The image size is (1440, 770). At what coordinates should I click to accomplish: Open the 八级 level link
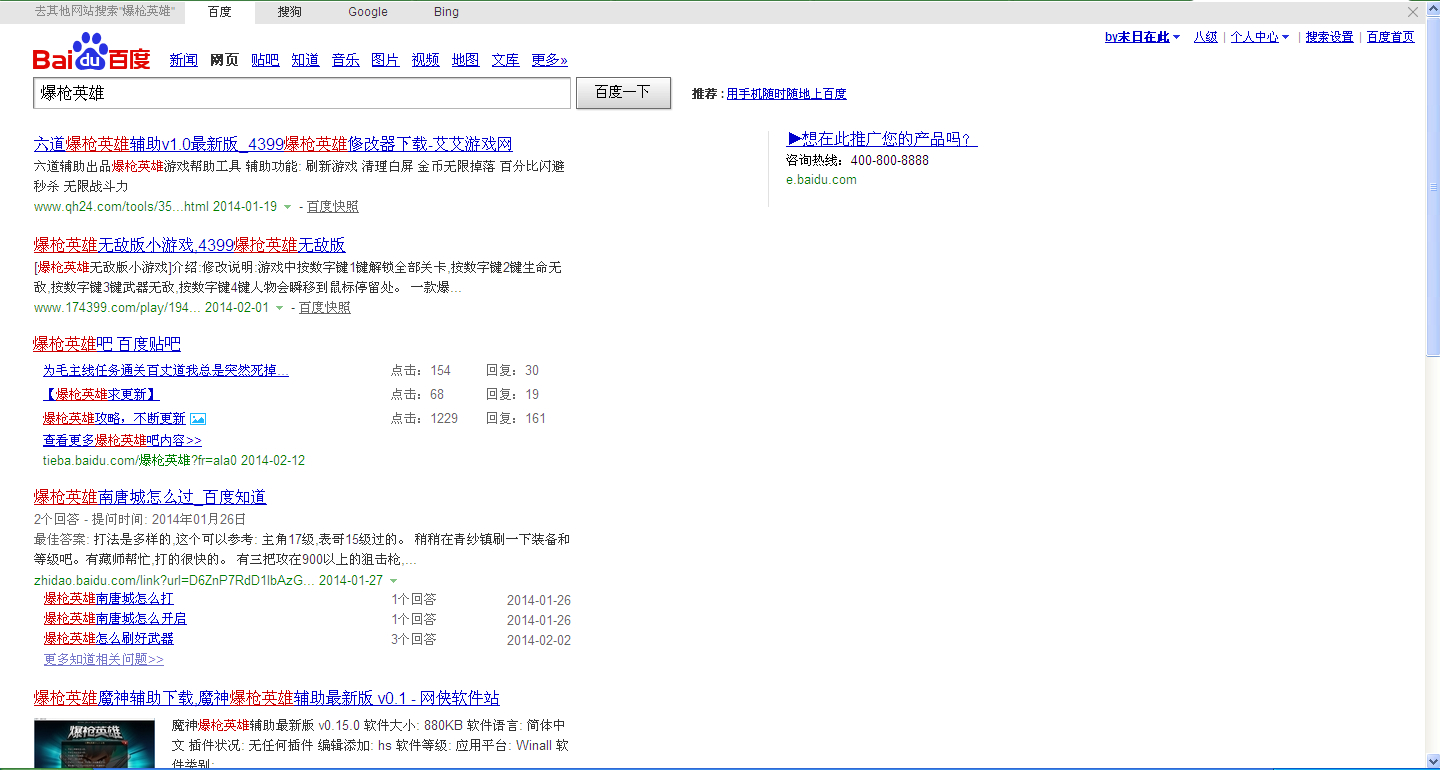(1206, 37)
